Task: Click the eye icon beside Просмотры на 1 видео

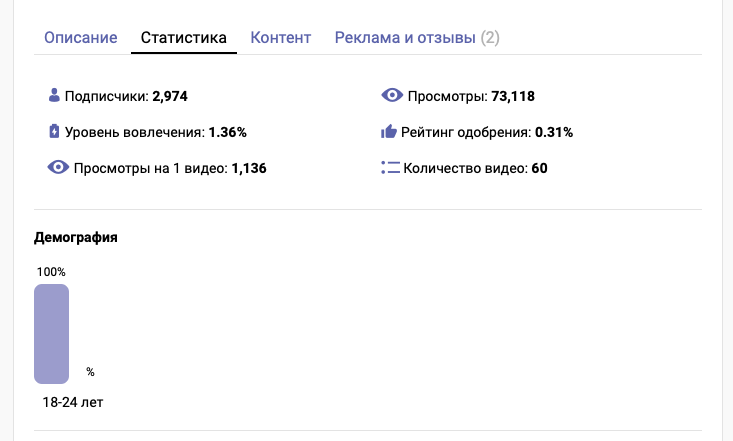Action: (x=58, y=167)
